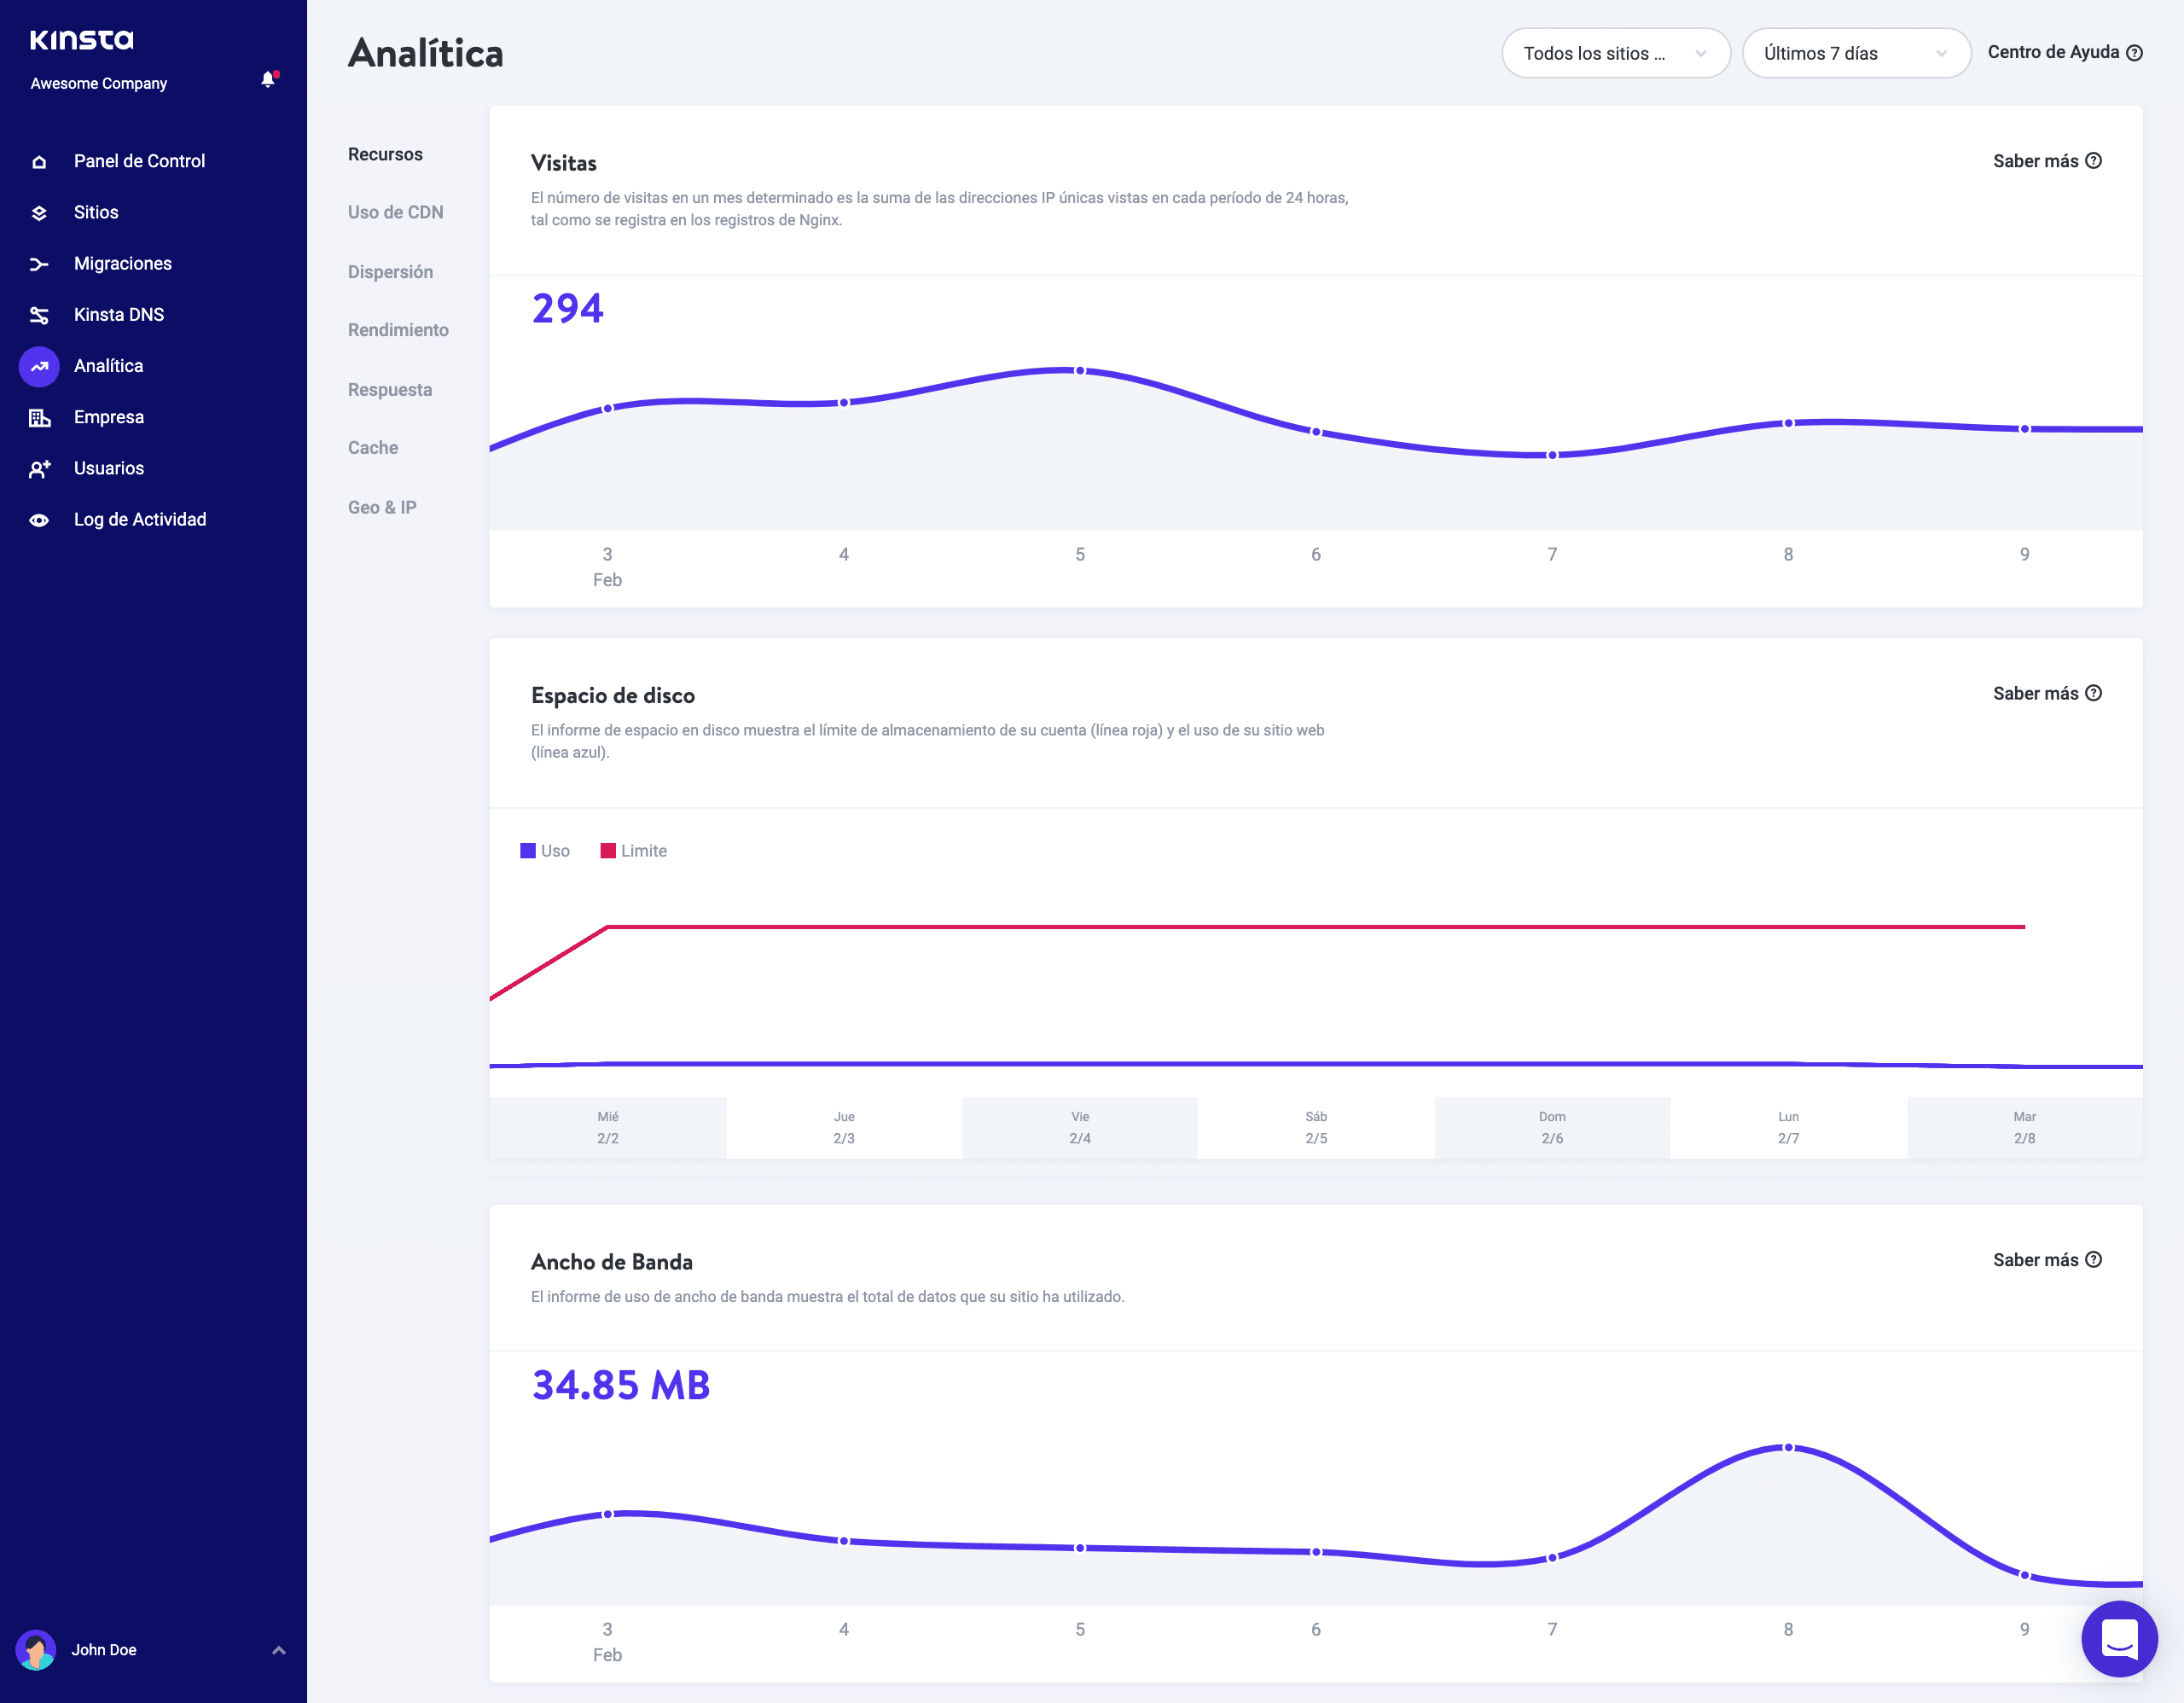2184x1703 pixels.
Task: Open Centro de Ayuda
Action: [2064, 52]
